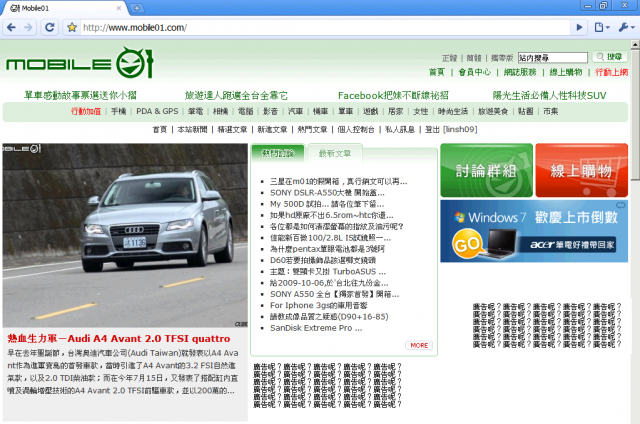This screenshot has width=640, height=424.
Task: Close the Mobile01 browser tab
Action: pos(119,8)
